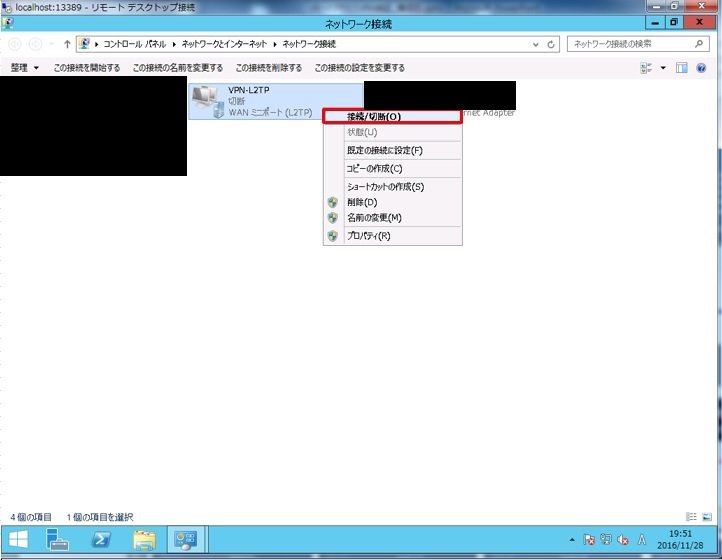The image size is (722, 560).
Task: Open the help question mark icon
Action: (702, 68)
